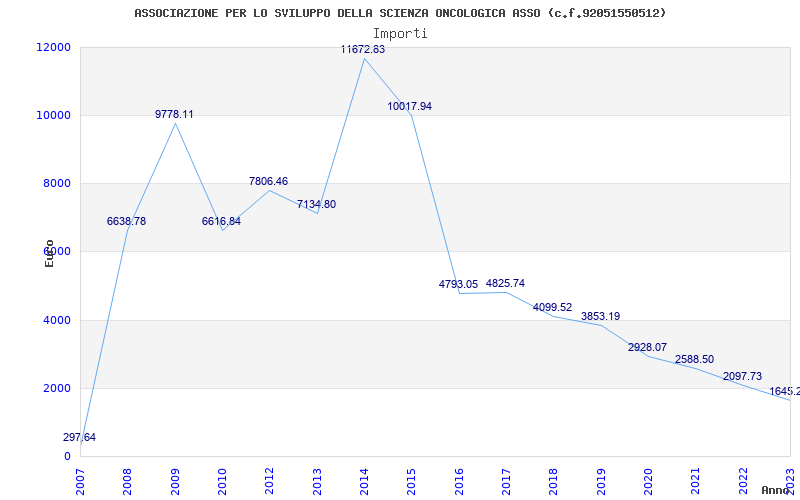800x500 pixels.
Task: Select the 9778.11 peak label
Action: tap(174, 114)
